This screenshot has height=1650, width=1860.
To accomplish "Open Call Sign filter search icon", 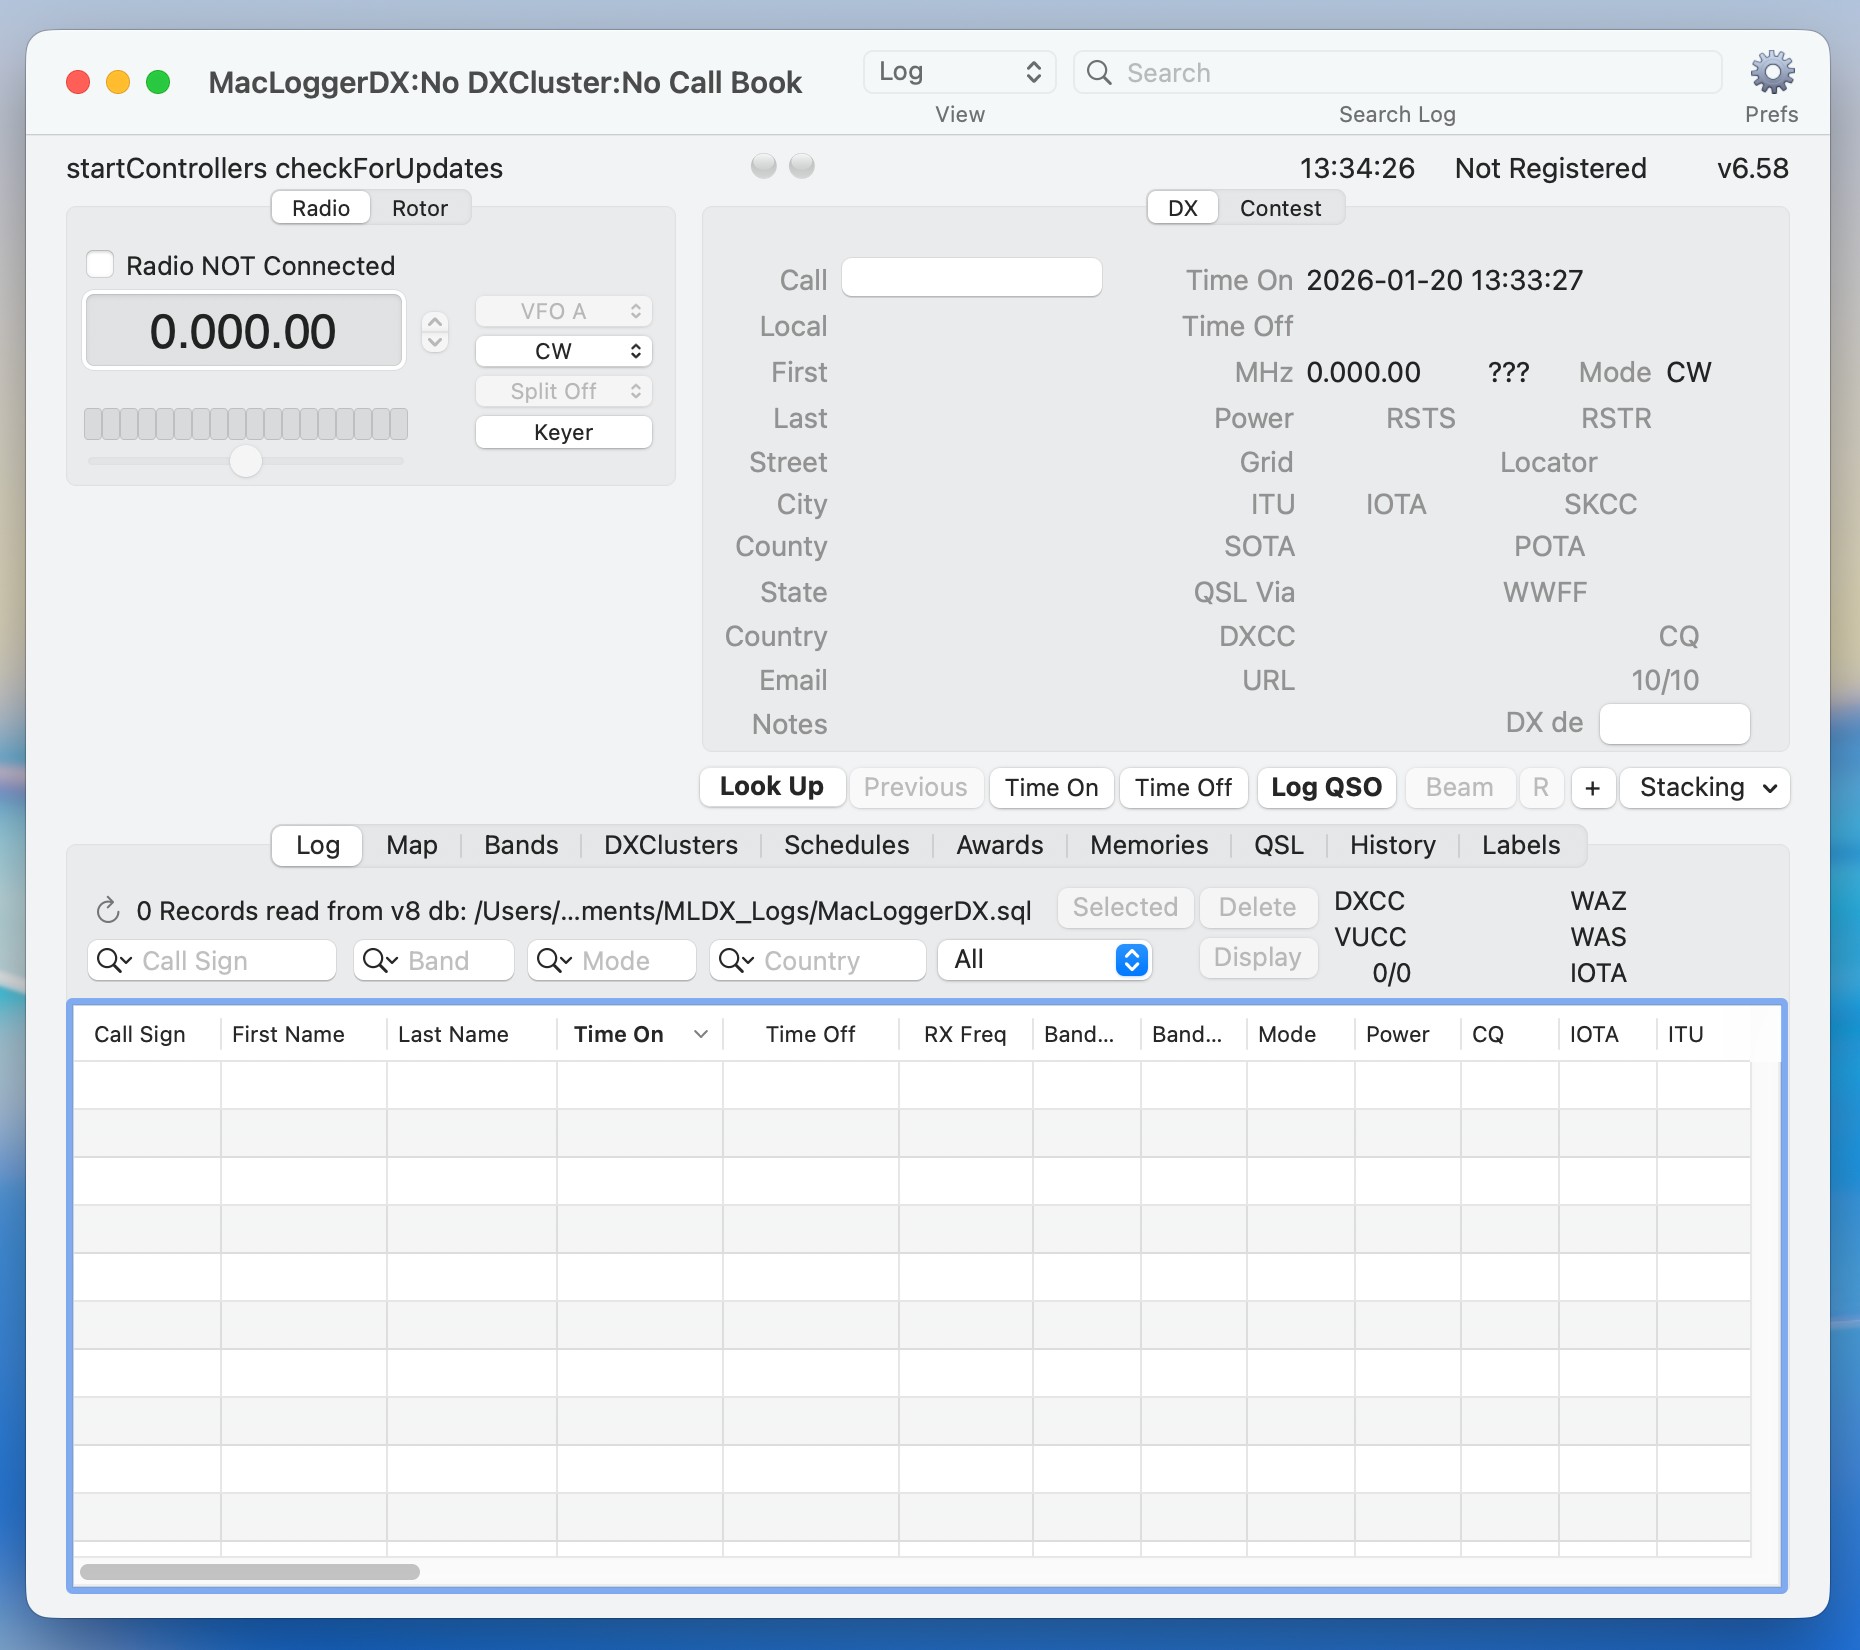I will point(113,961).
